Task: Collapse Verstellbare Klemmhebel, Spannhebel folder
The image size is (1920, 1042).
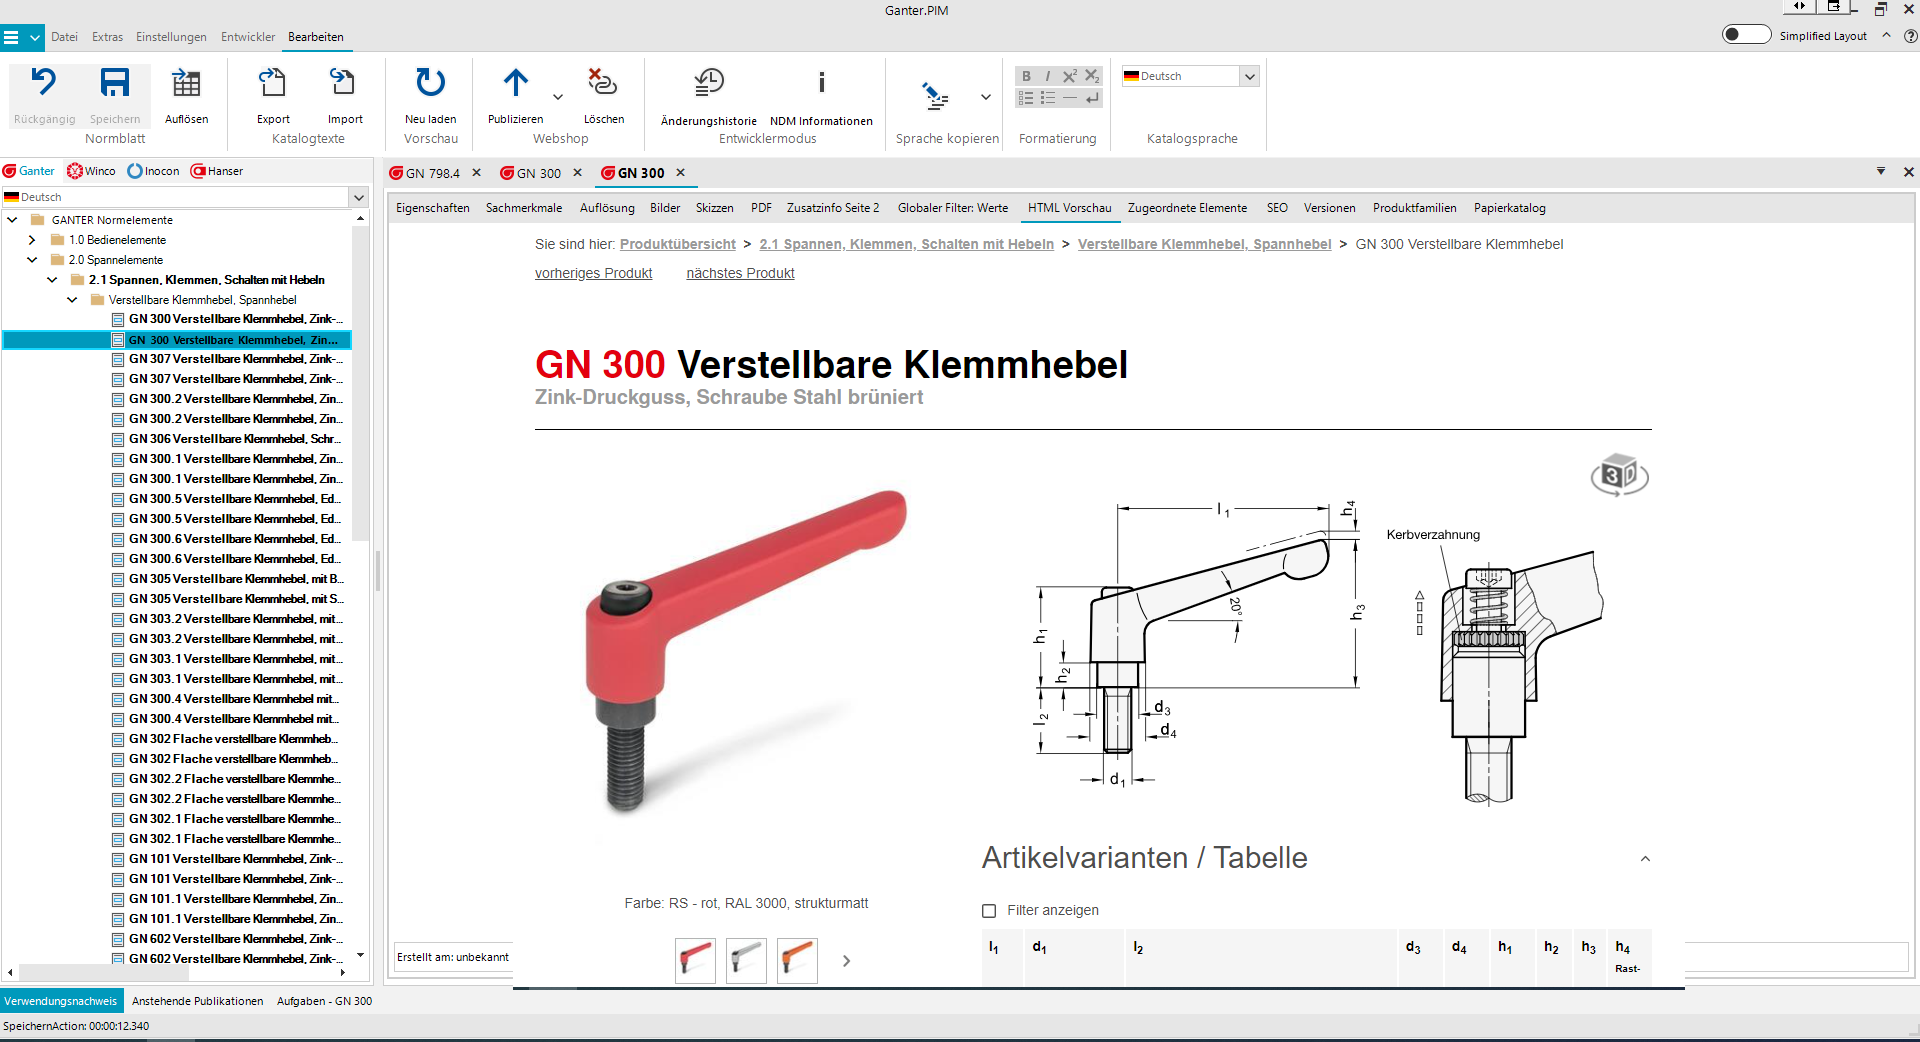Action: point(72,300)
